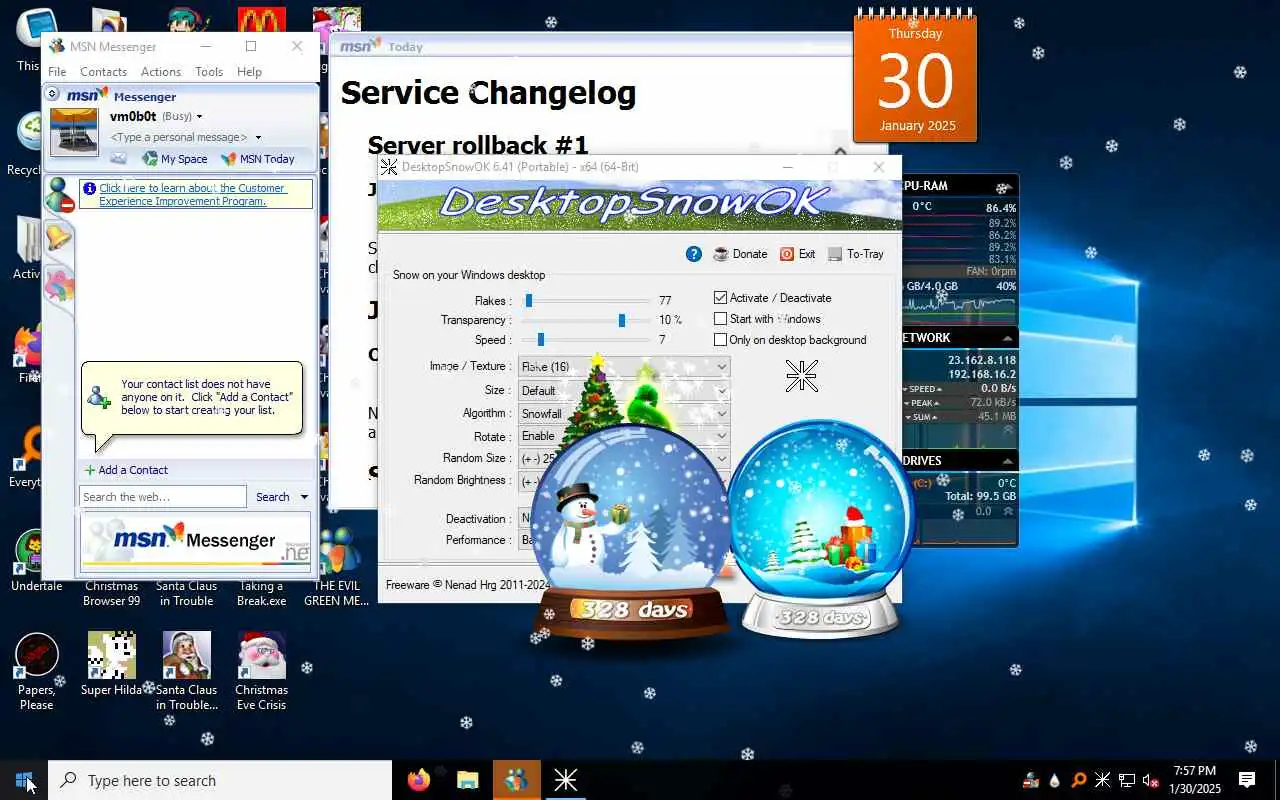Open Christmas Eve Crisis desktop icon
The width and height of the screenshot is (1280, 800).
[261, 671]
